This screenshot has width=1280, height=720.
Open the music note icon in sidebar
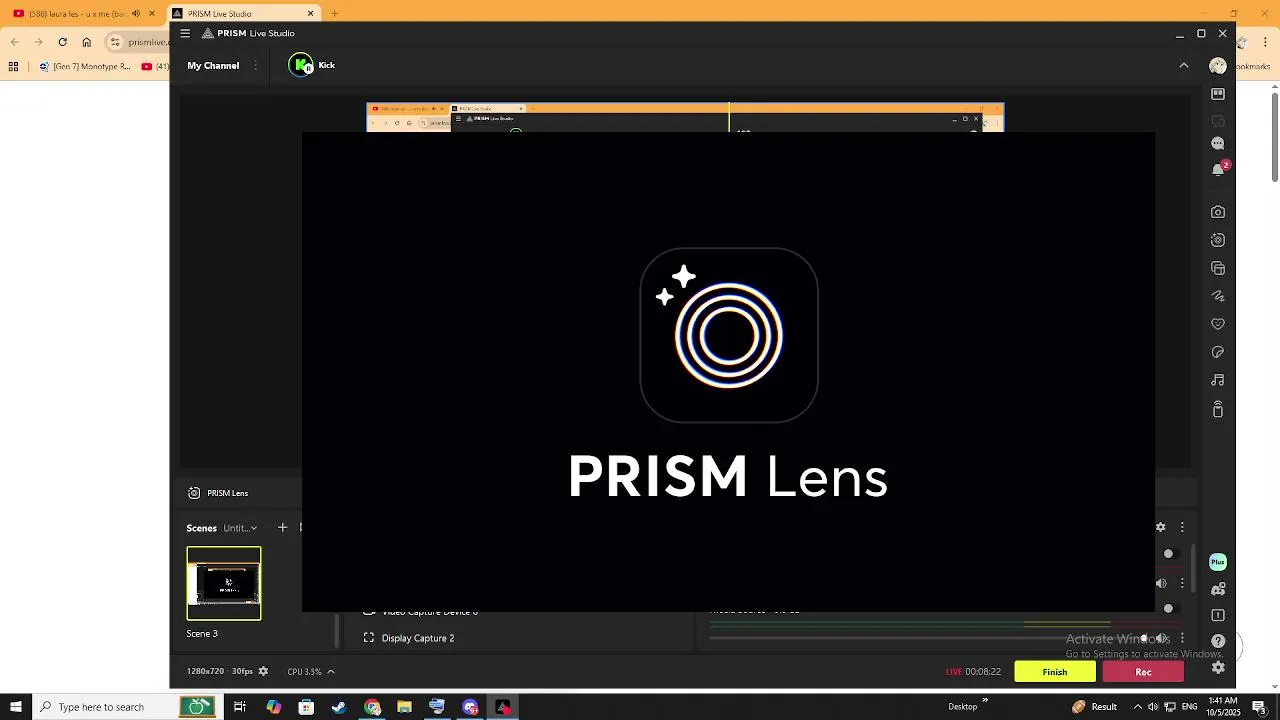click(x=1218, y=380)
